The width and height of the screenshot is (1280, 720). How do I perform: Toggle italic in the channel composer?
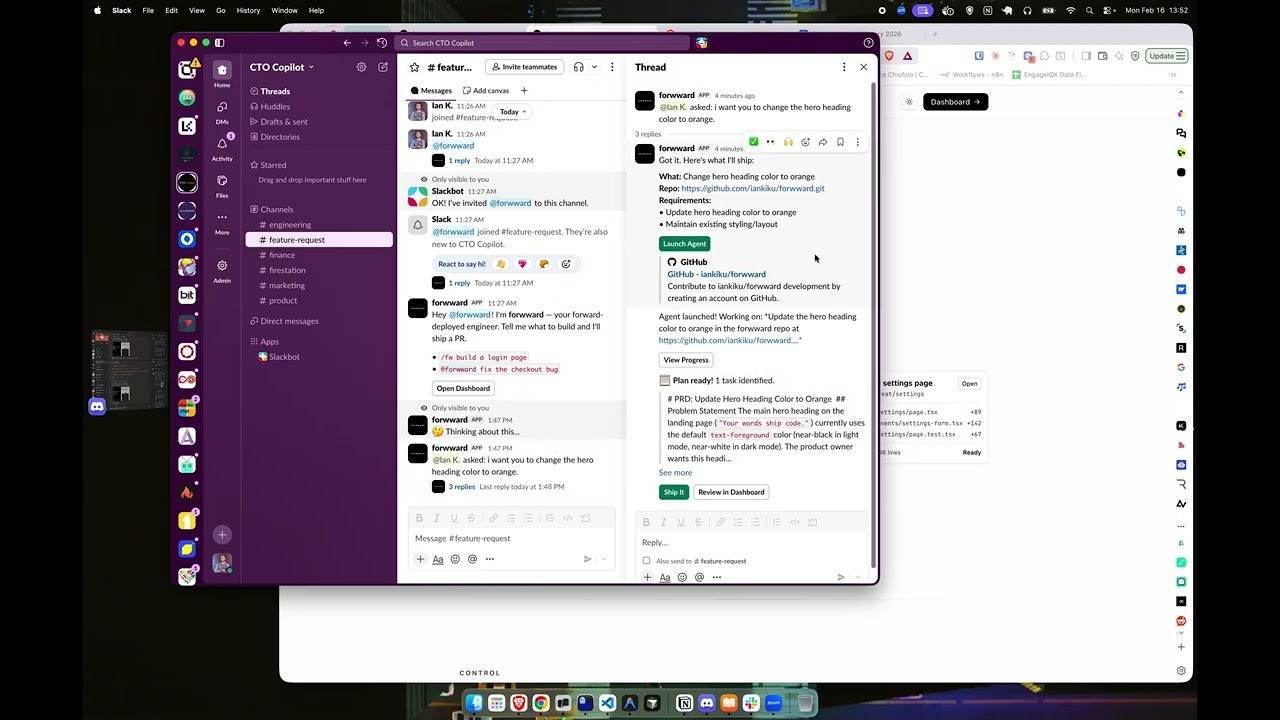[x=436, y=518]
